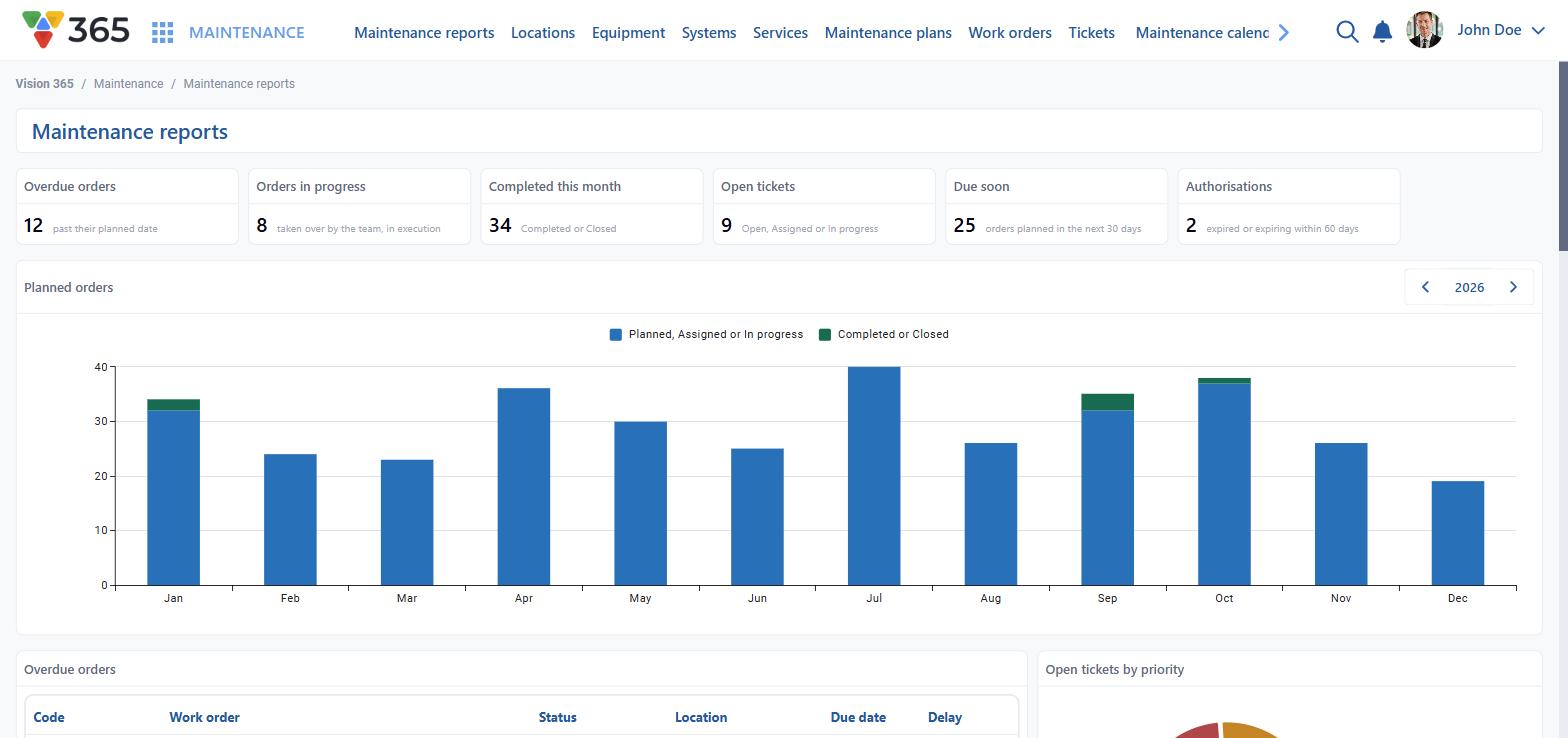Expand John Doe user menu arrow
This screenshot has height=738, width=1568.
(1538, 30)
